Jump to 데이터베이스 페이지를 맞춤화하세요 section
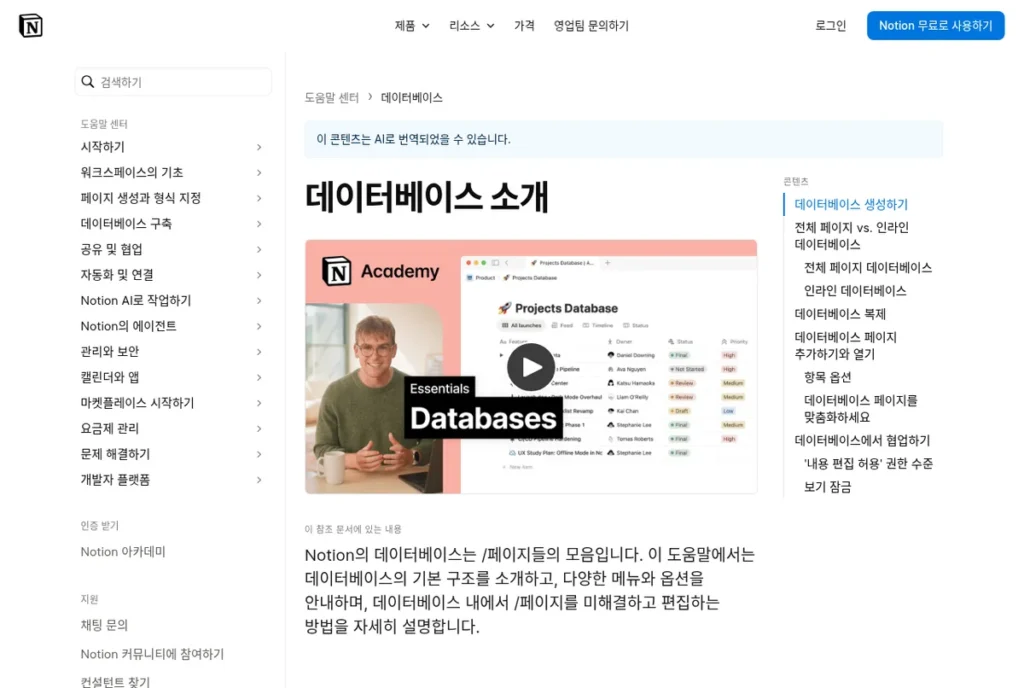This screenshot has width=1024, height=688. click(x=861, y=409)
